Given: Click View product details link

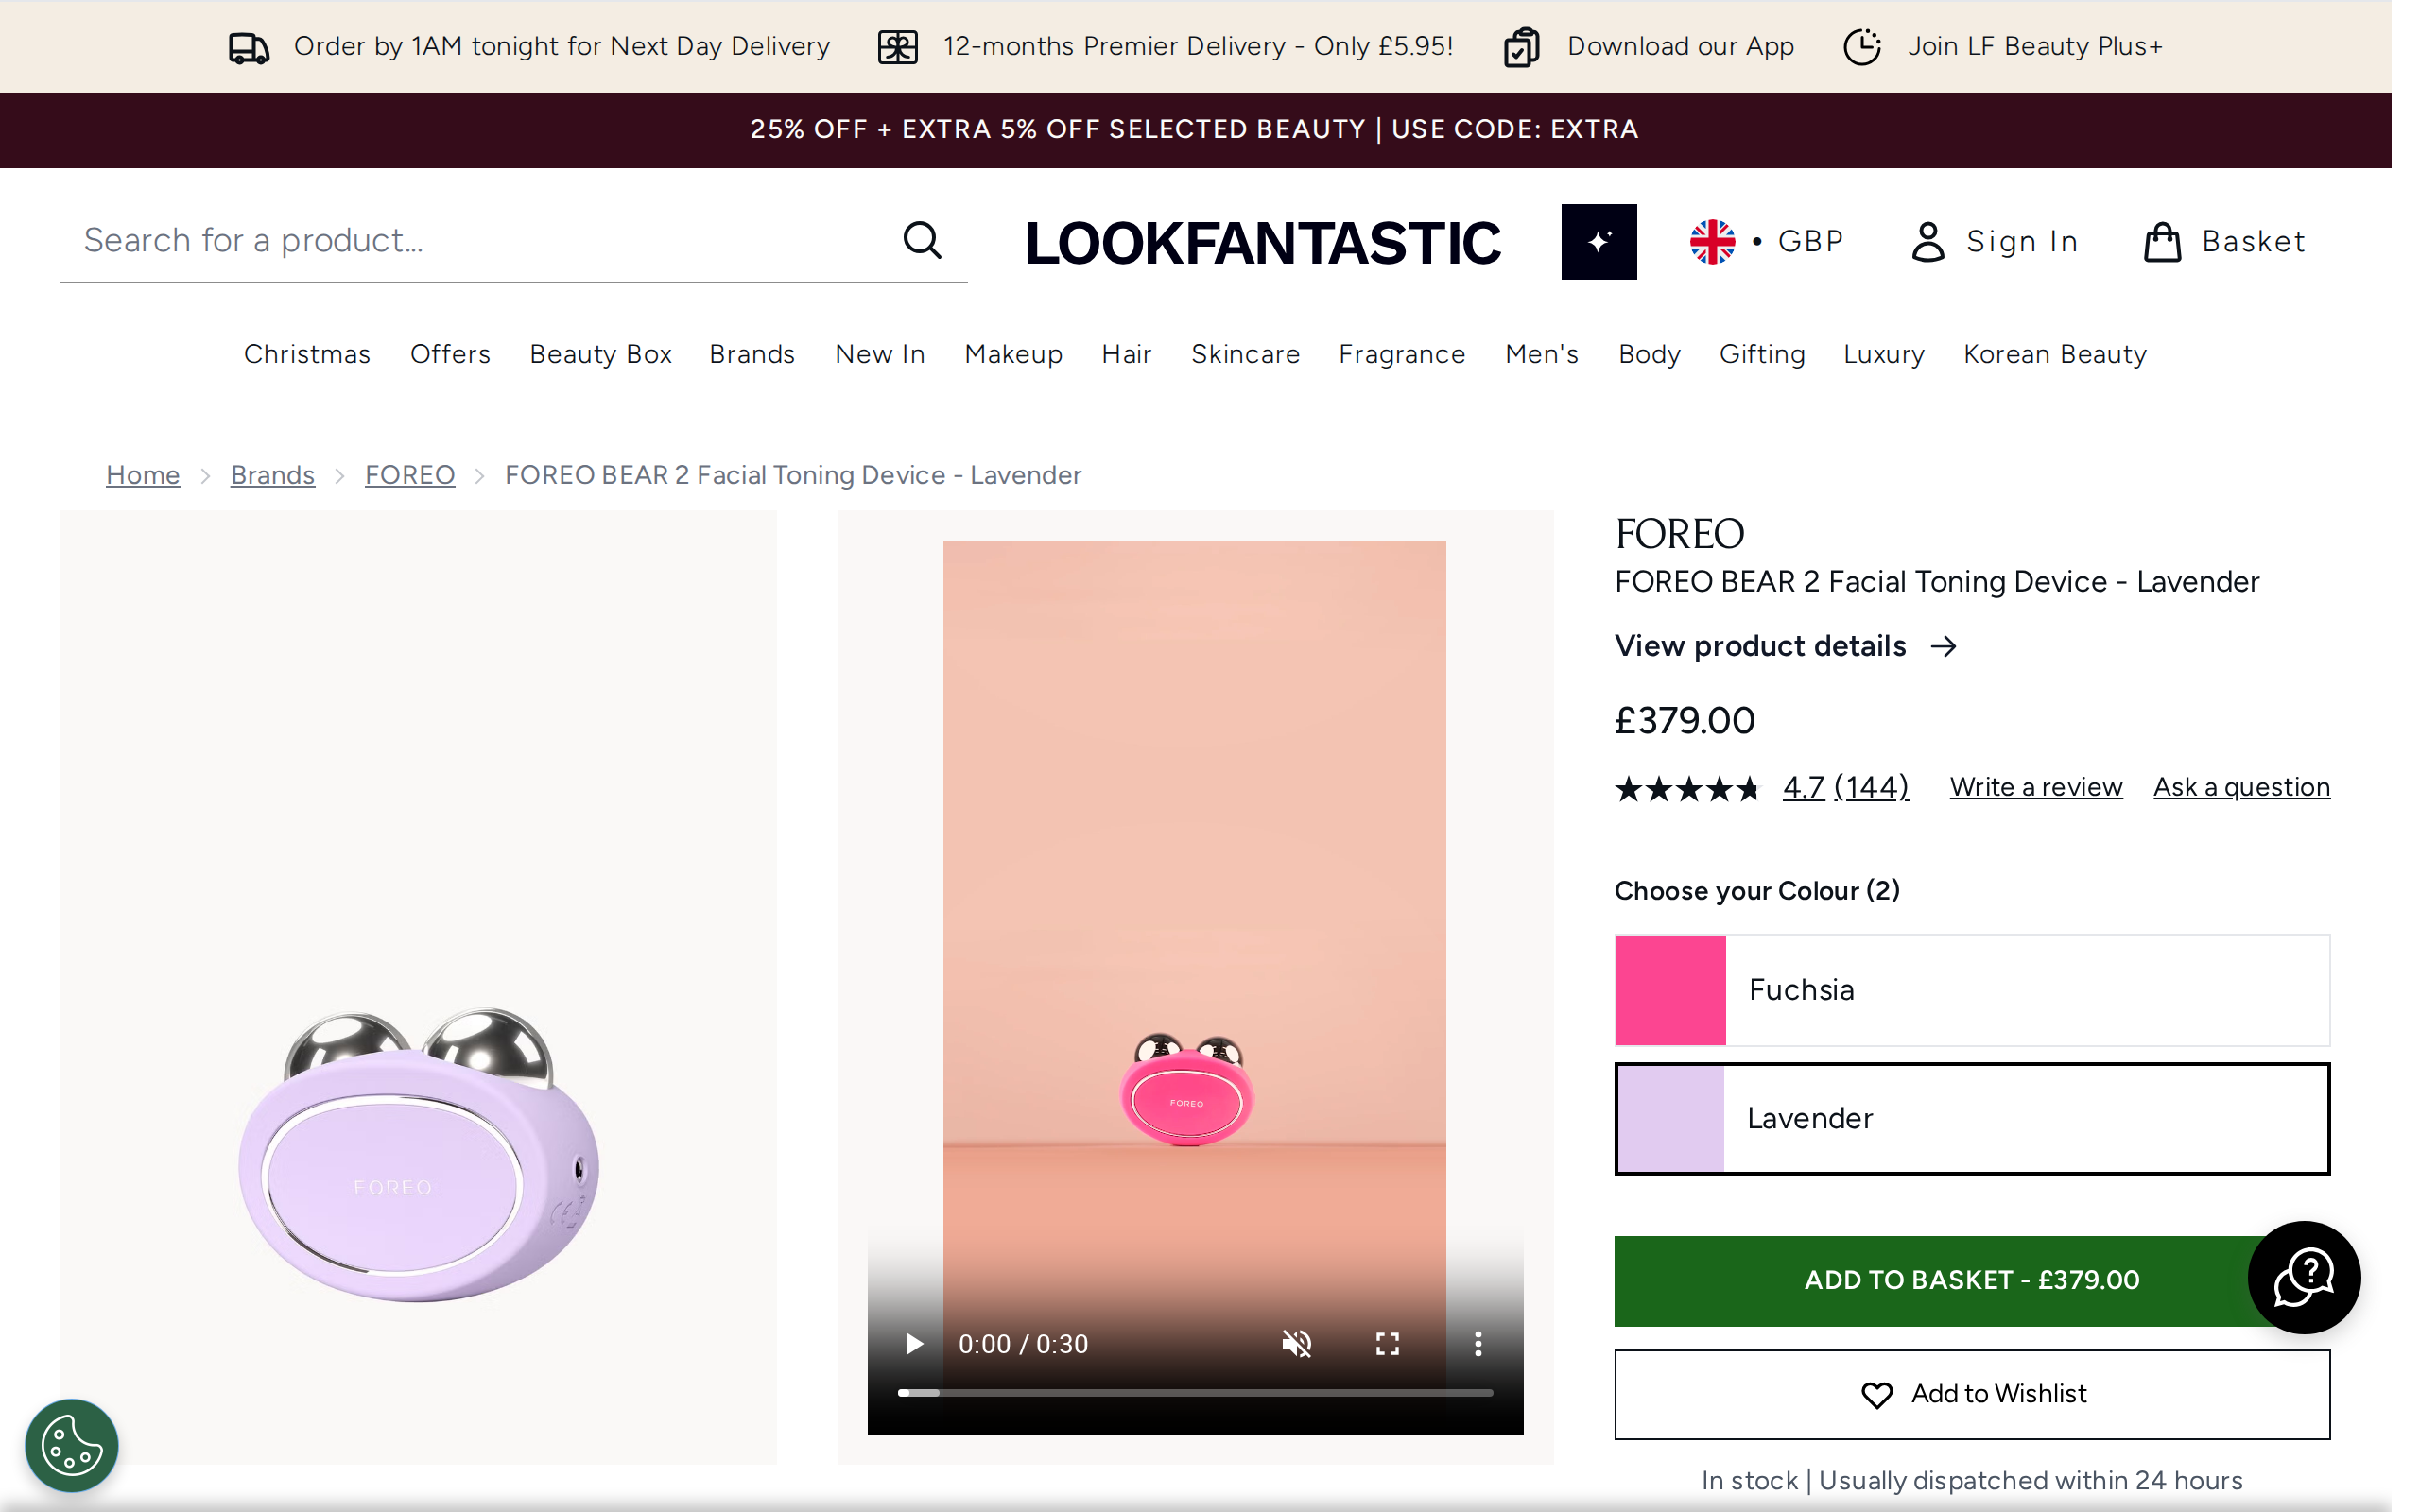Looking at the screenshot, I should pos(1760,646).
